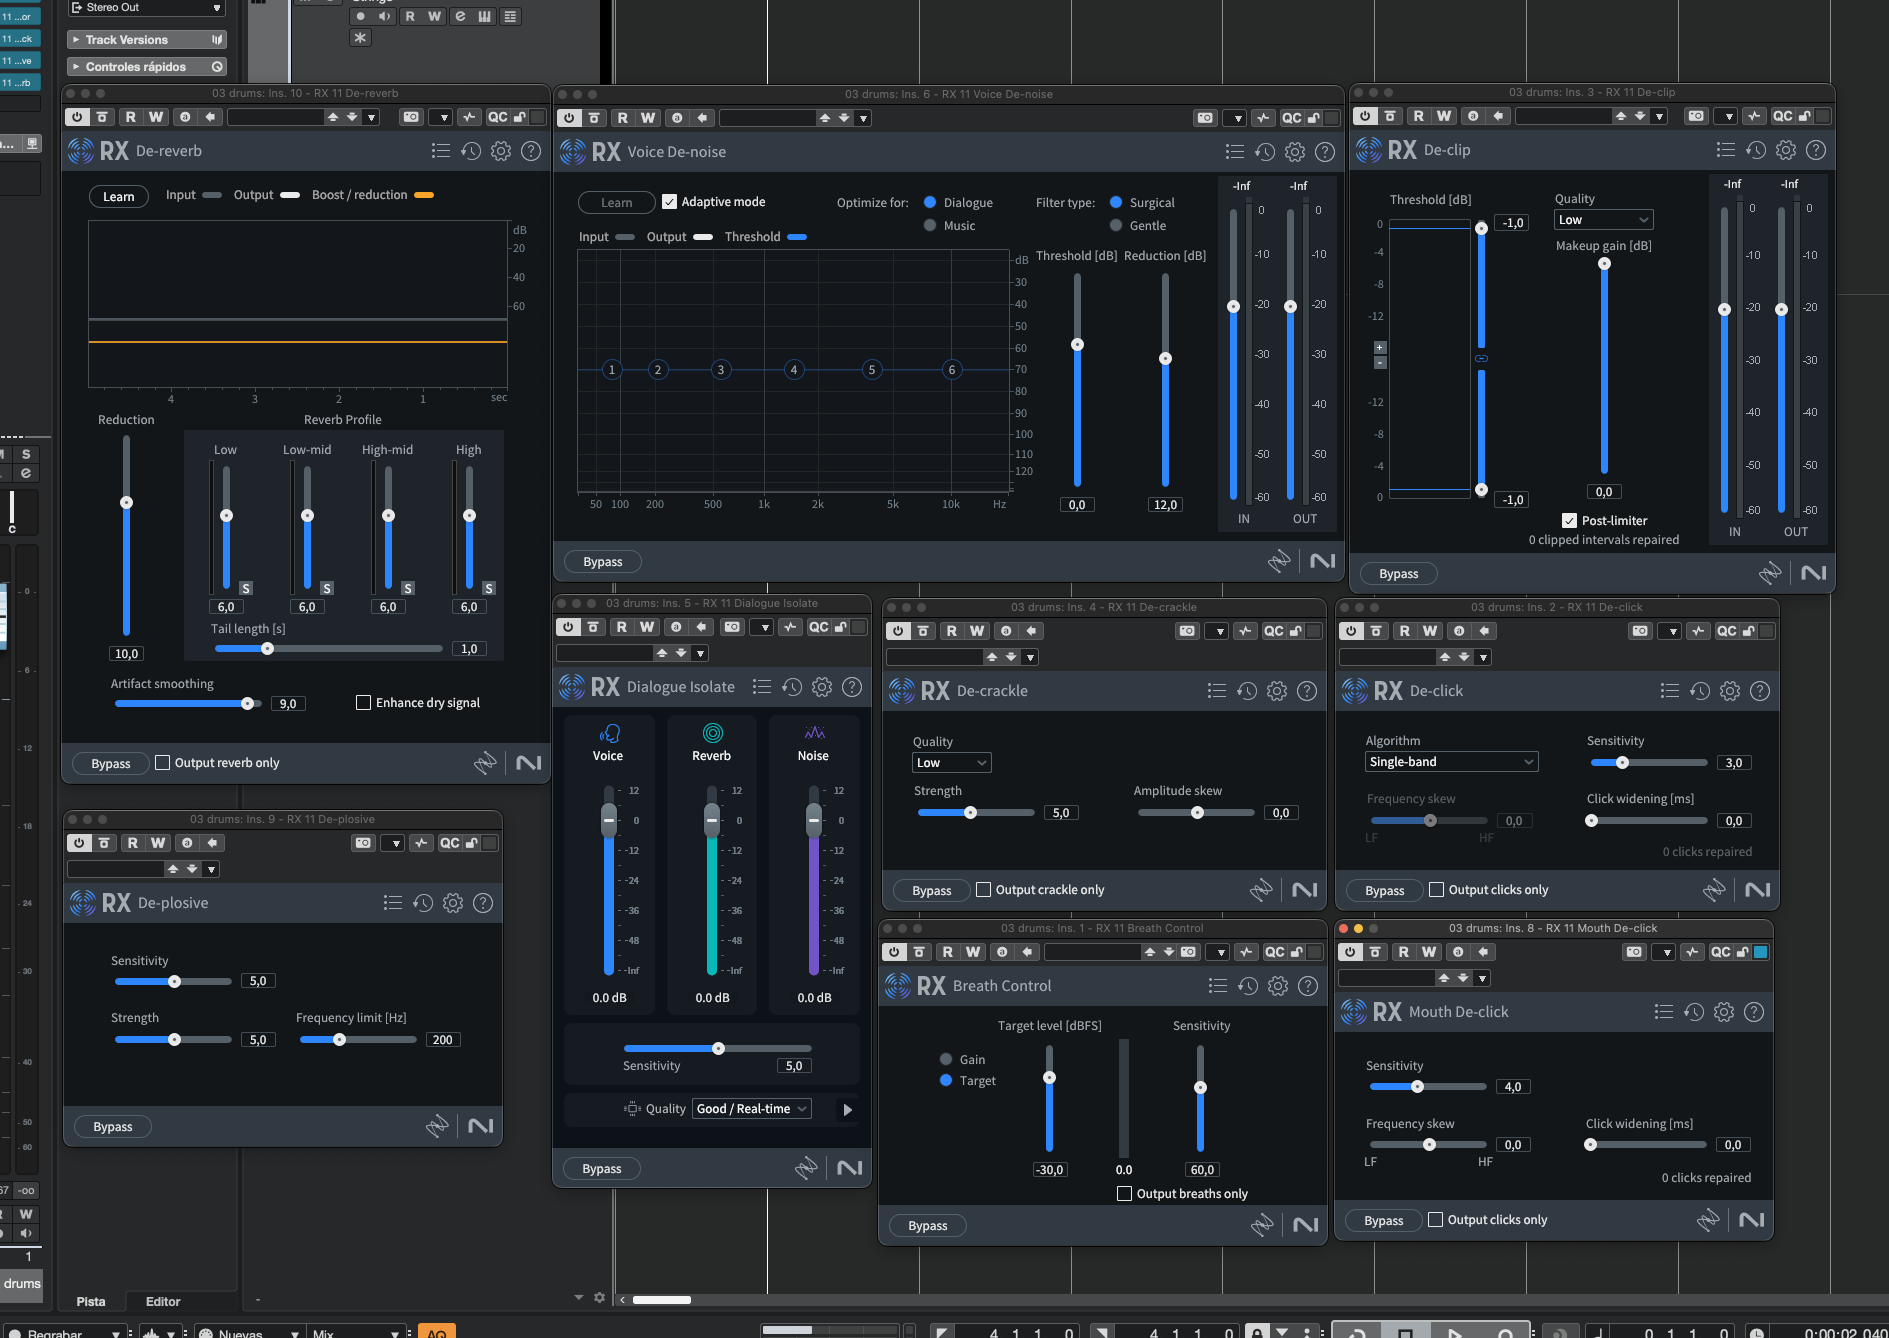Open Voice De-noise help

pos(1325,151)
